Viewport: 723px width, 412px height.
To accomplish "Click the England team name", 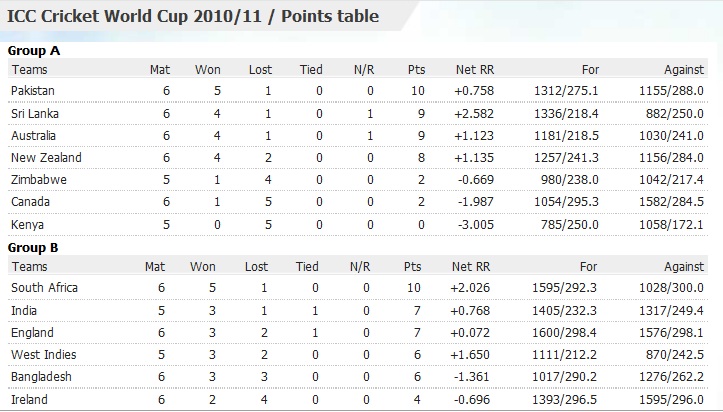I will pyautogui.click(x=32, y=332).
